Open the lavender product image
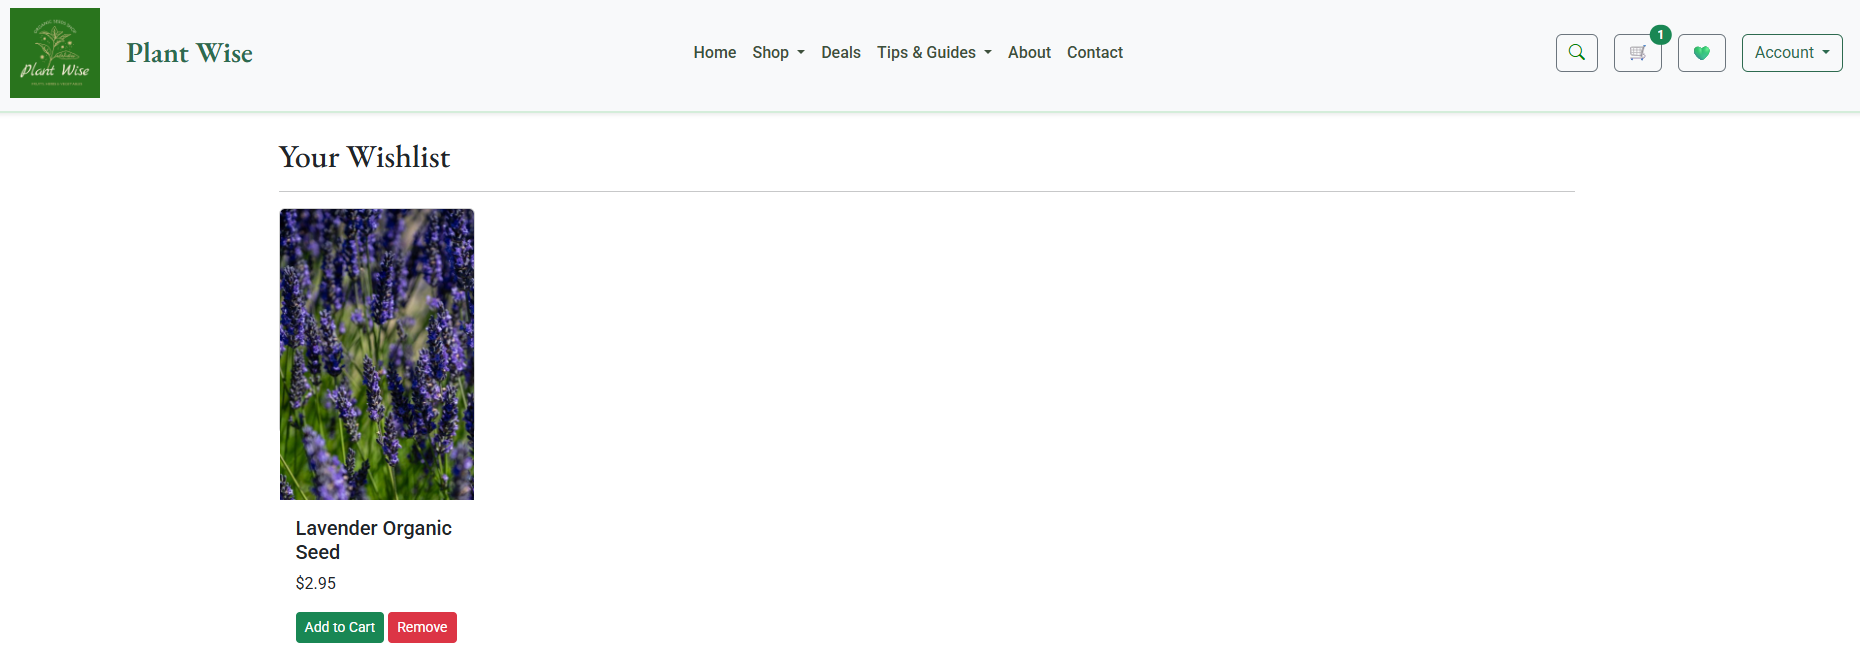 (x=377, y=354)
